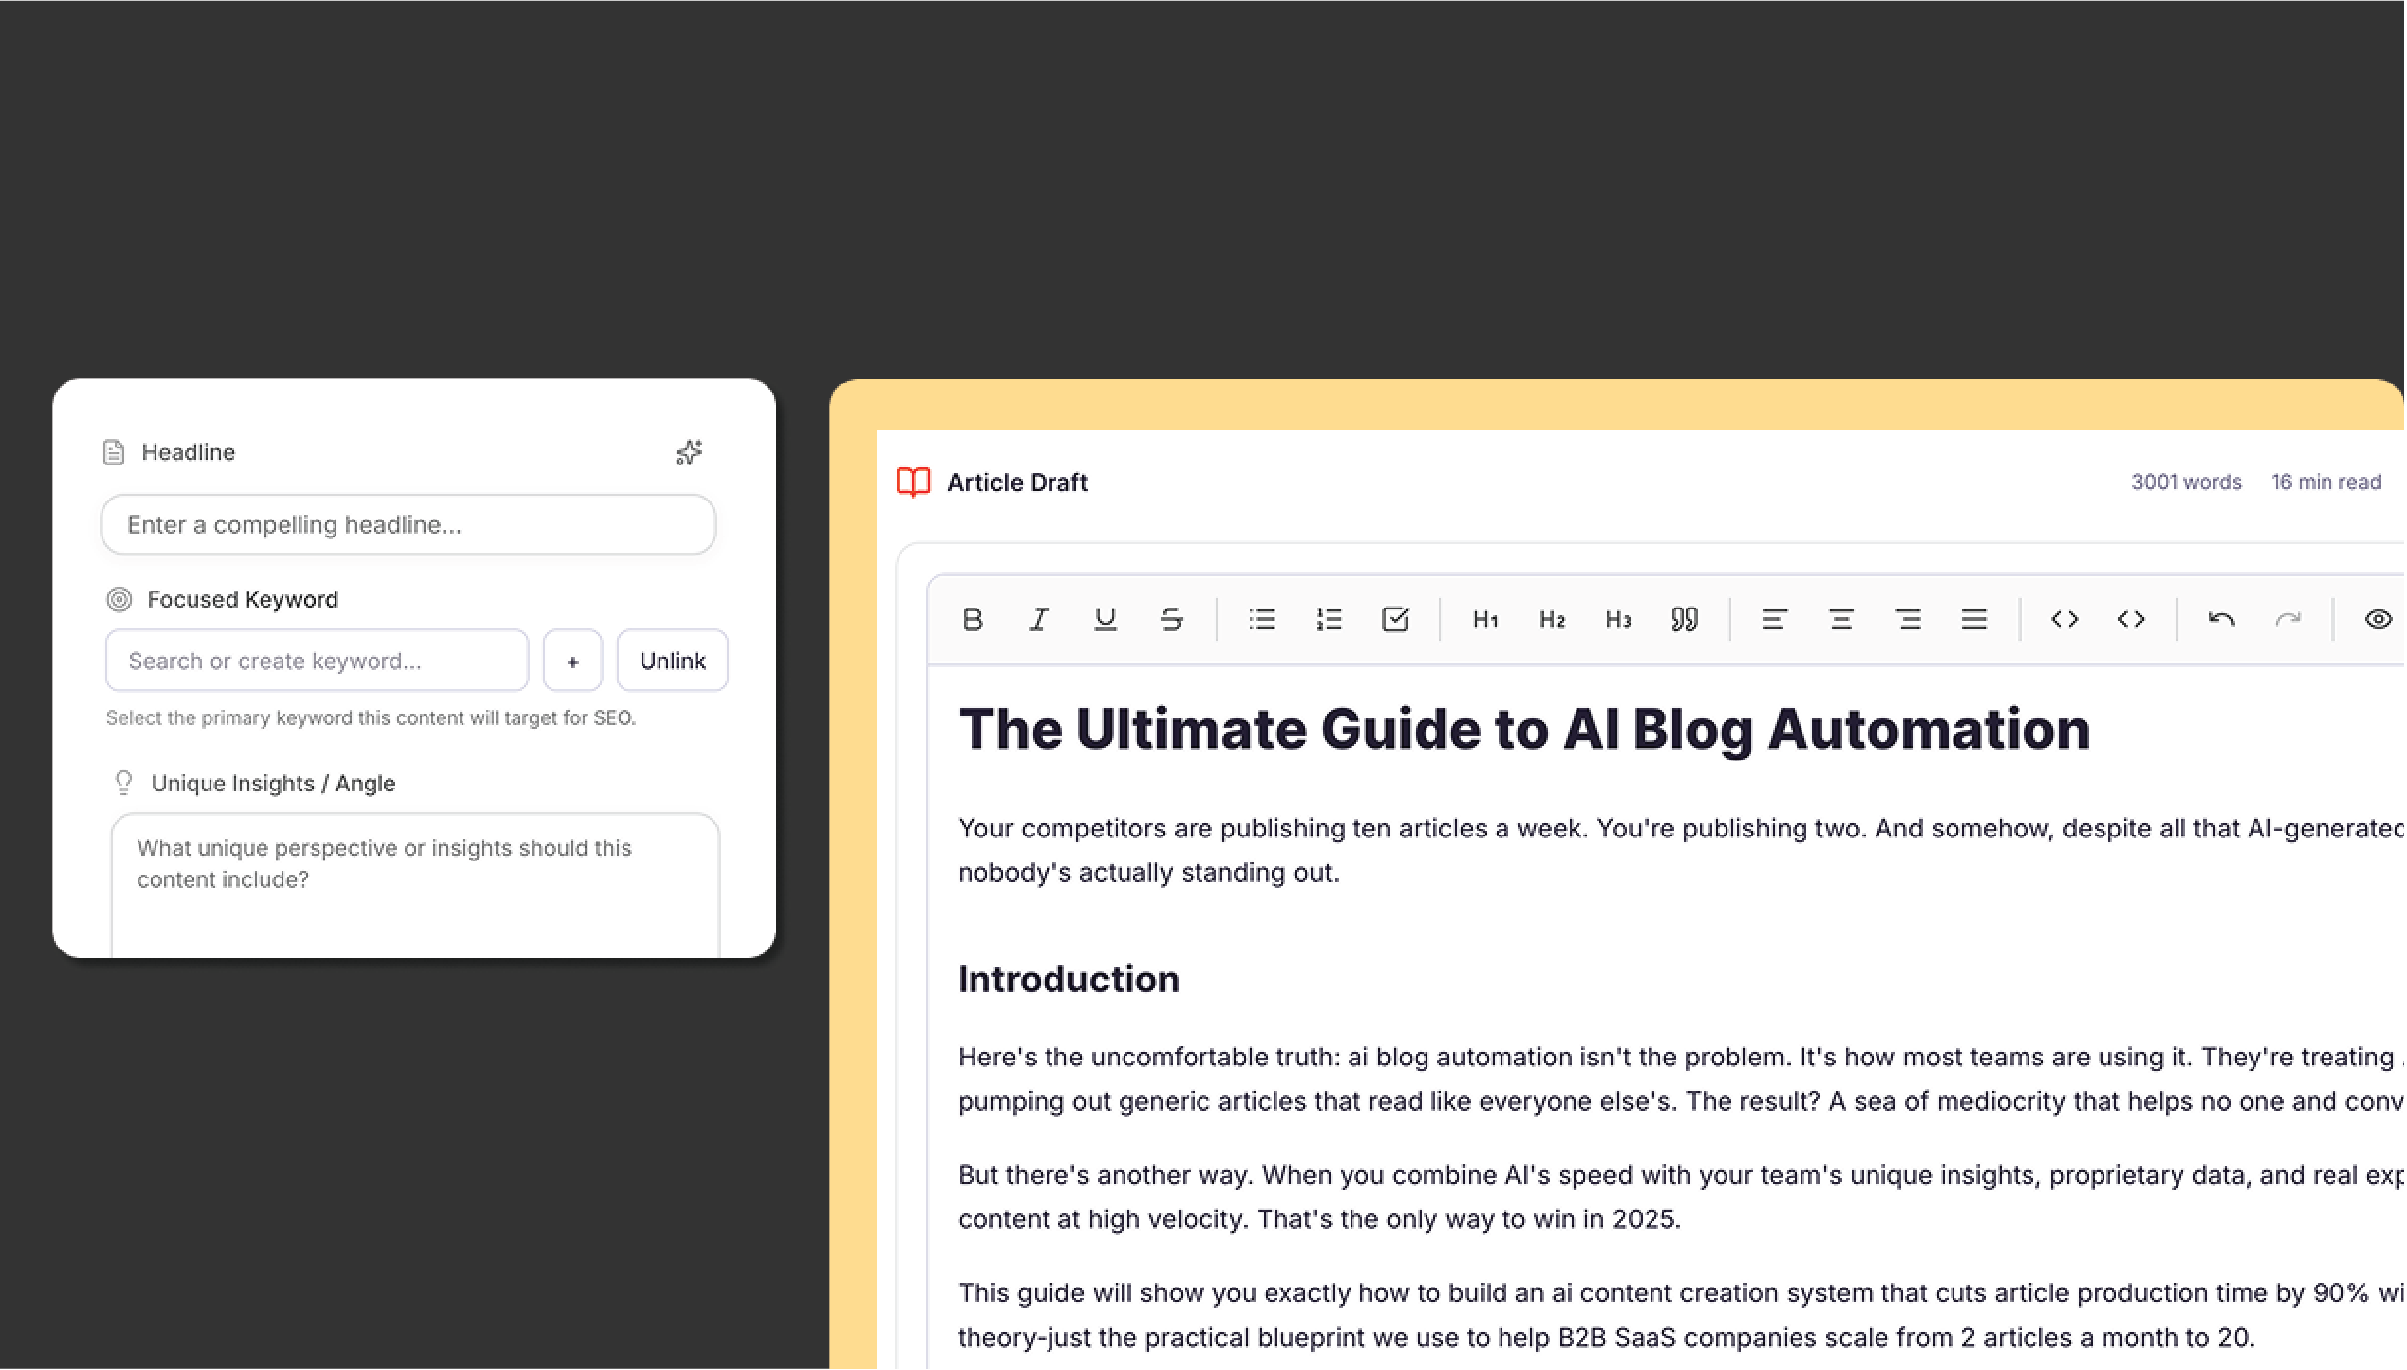Apply strikethrough formatting
This screenshot has width=2407, height=1370.
(1172, 620)
